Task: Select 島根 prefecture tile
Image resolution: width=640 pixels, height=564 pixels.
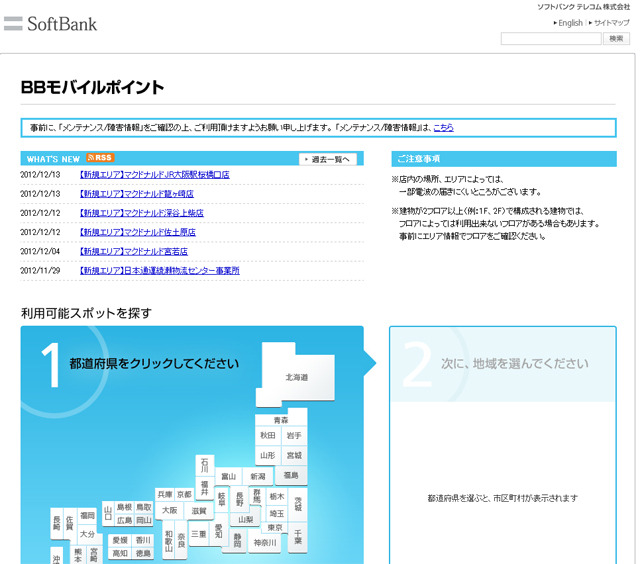Action: (124, 507)
